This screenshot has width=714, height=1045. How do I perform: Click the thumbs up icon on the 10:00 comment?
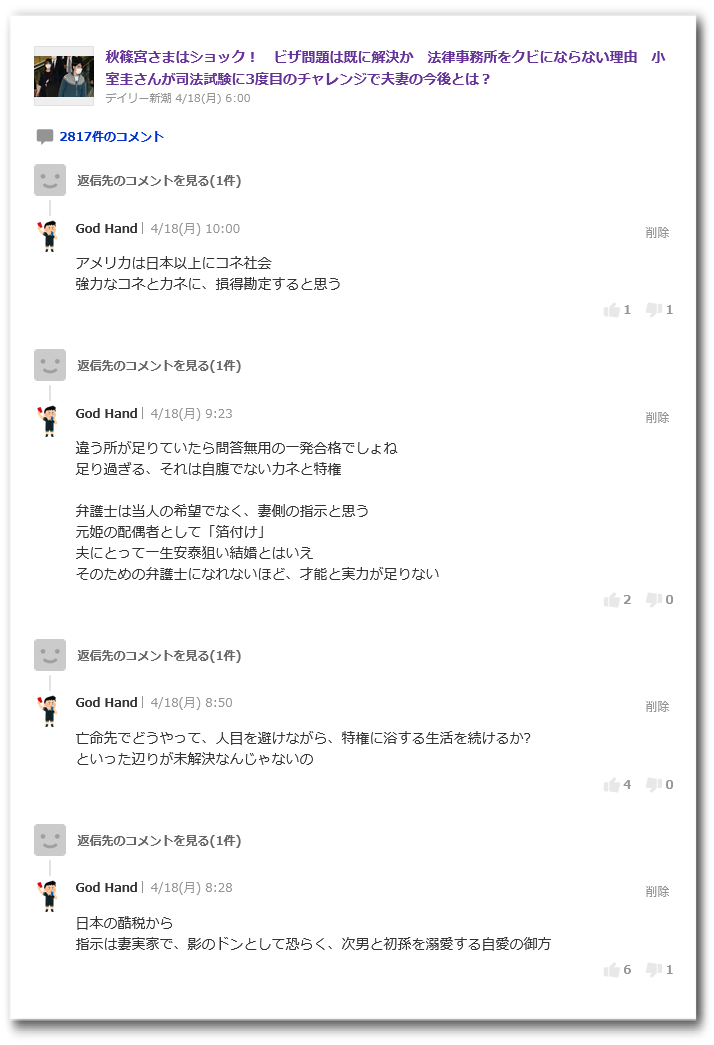613,310
